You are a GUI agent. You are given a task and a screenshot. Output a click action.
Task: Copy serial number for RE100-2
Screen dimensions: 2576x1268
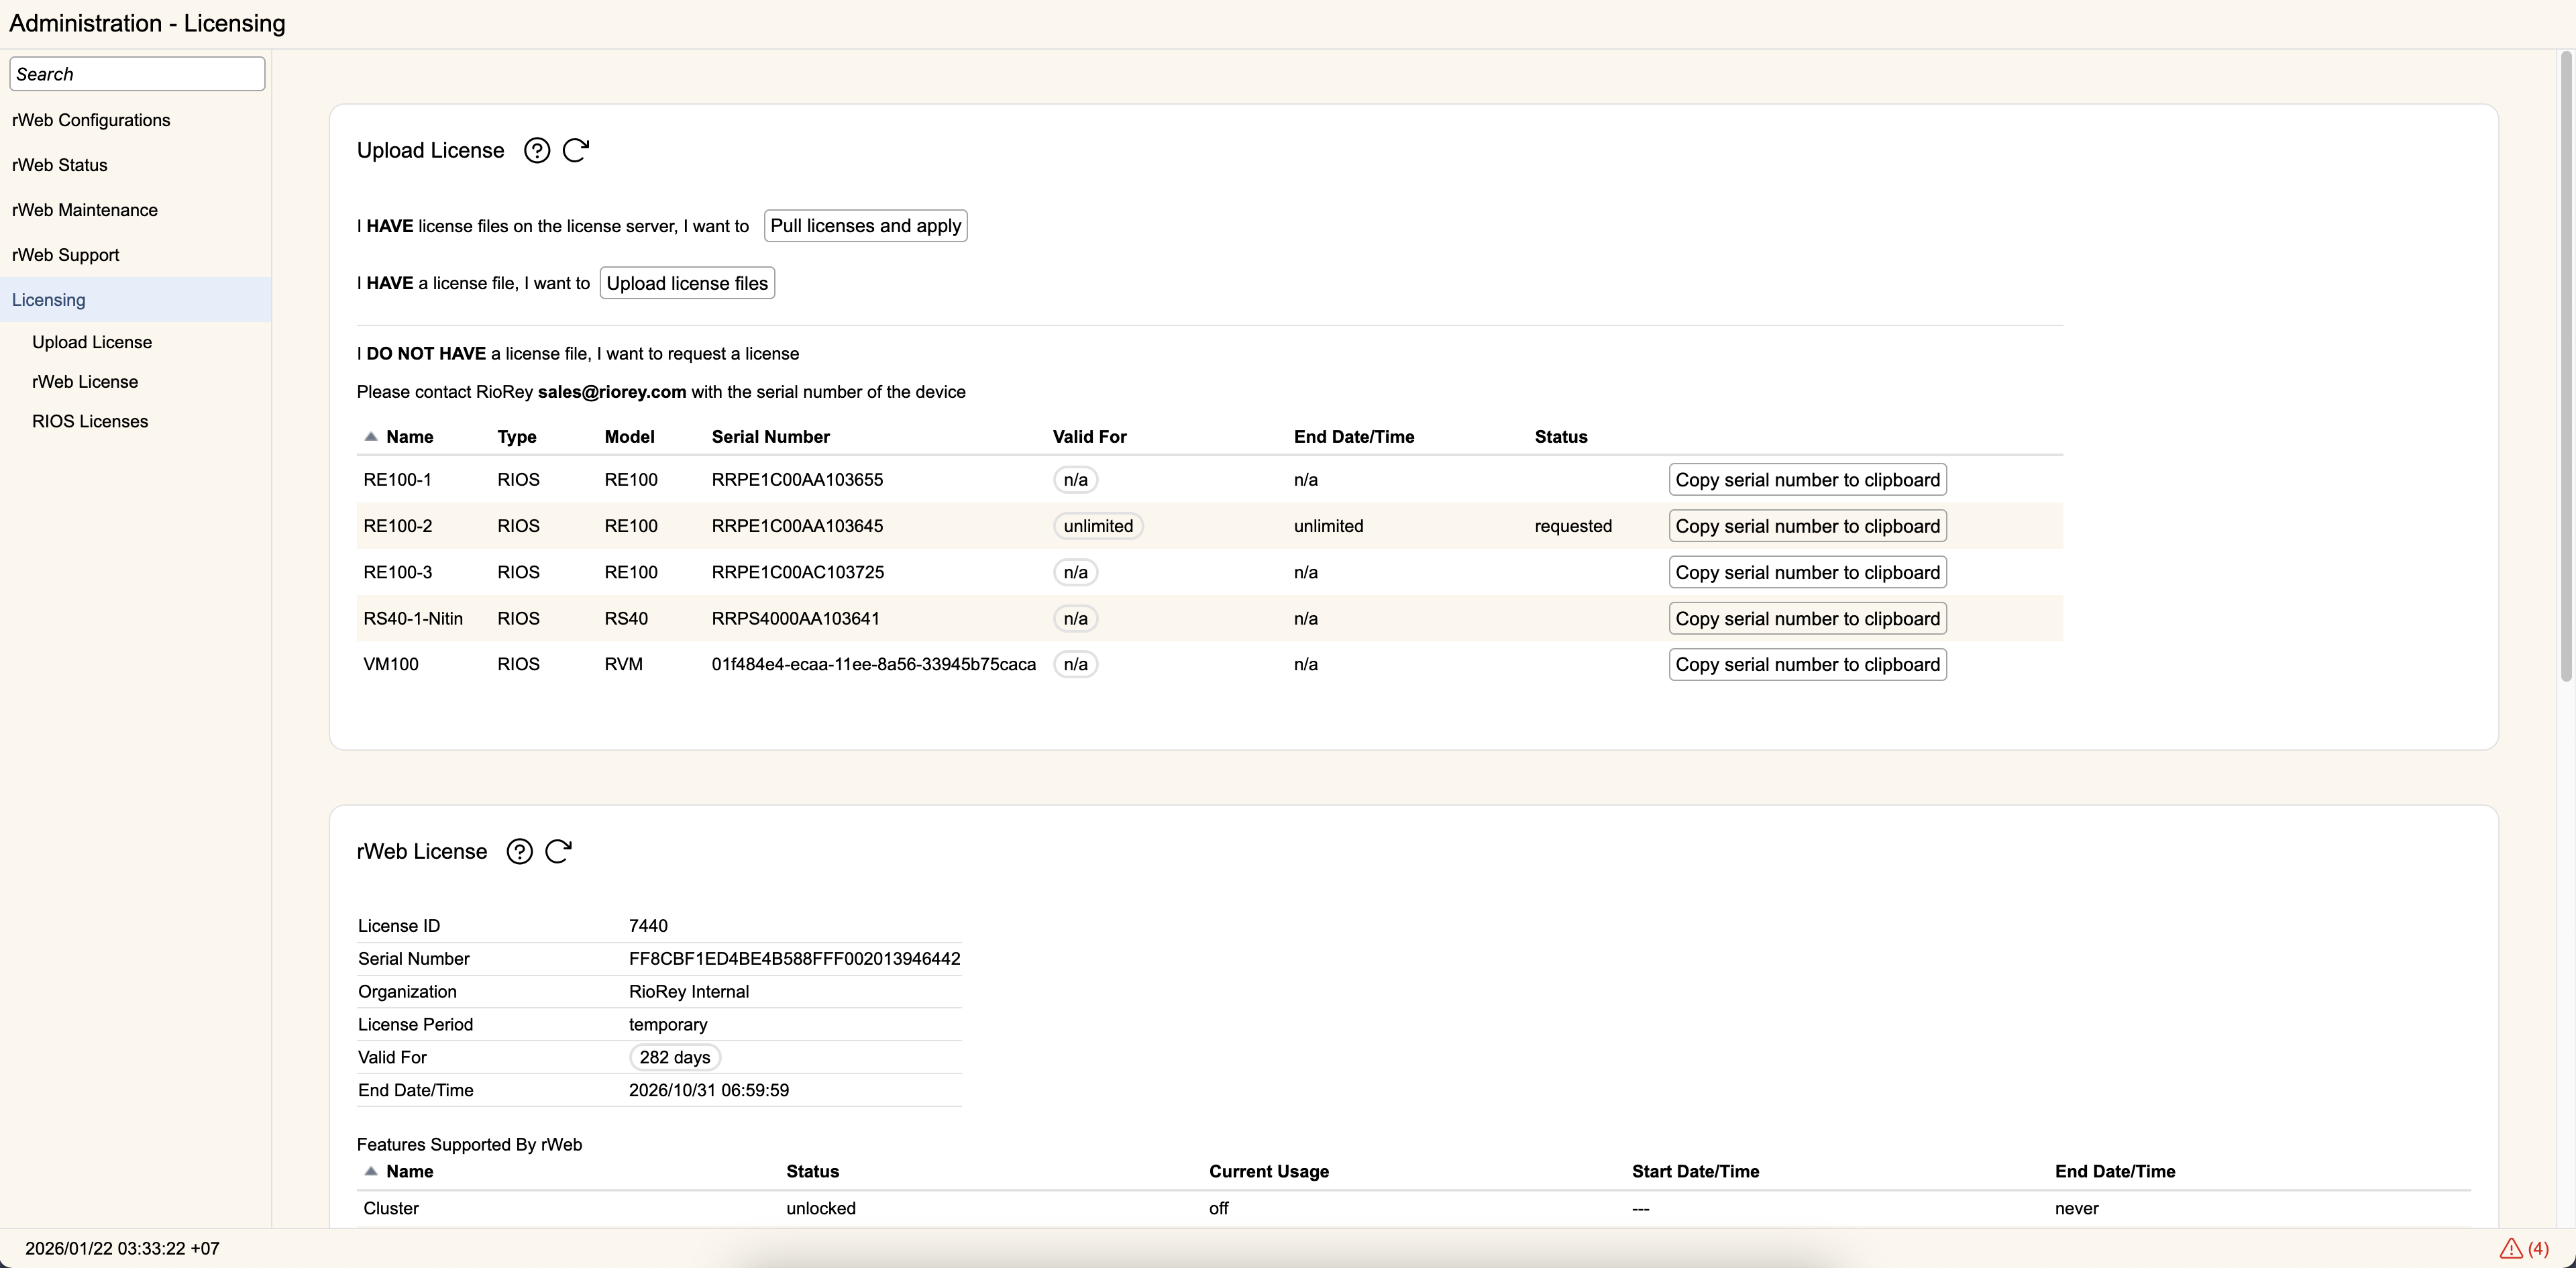click(1807, 526)
